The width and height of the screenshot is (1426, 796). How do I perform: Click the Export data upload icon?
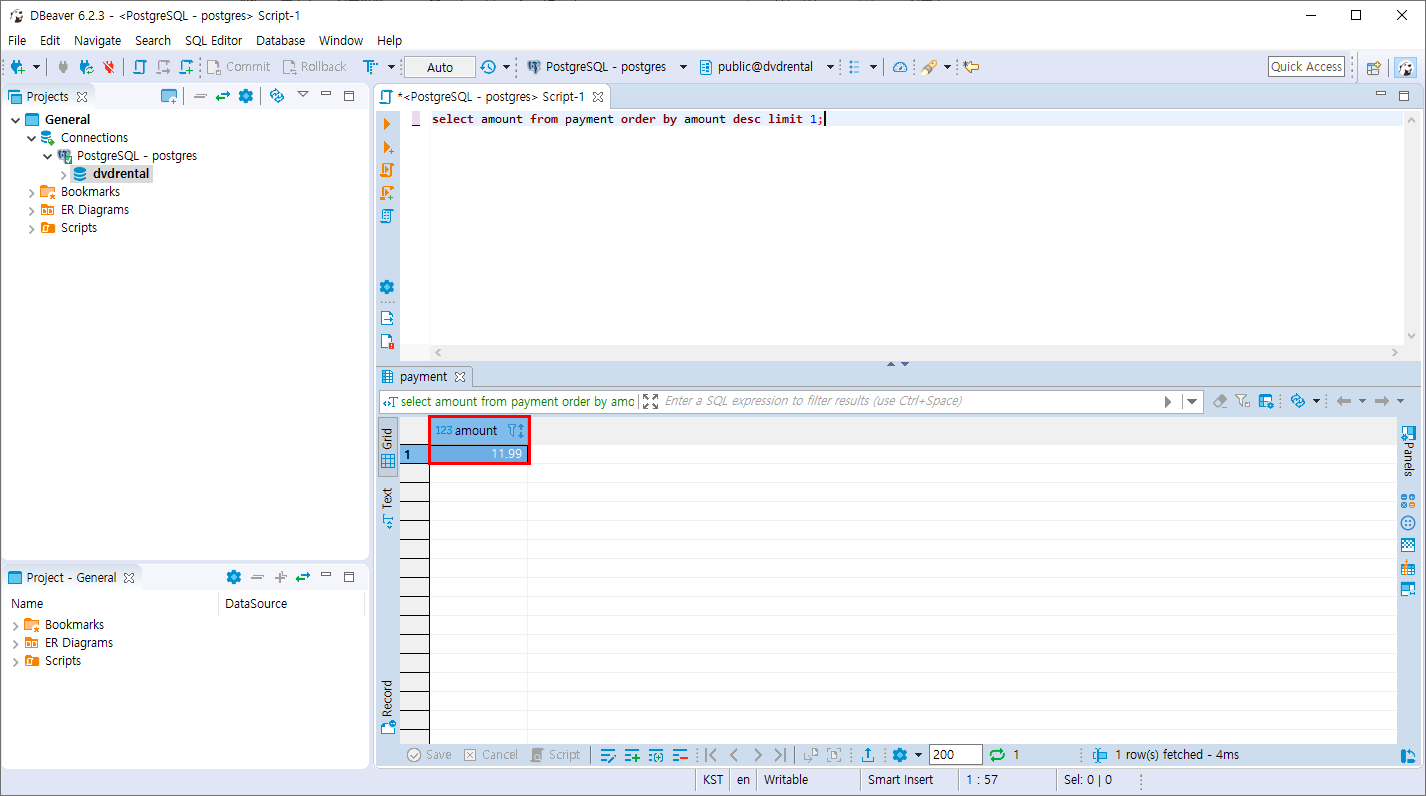coord(868,755)
